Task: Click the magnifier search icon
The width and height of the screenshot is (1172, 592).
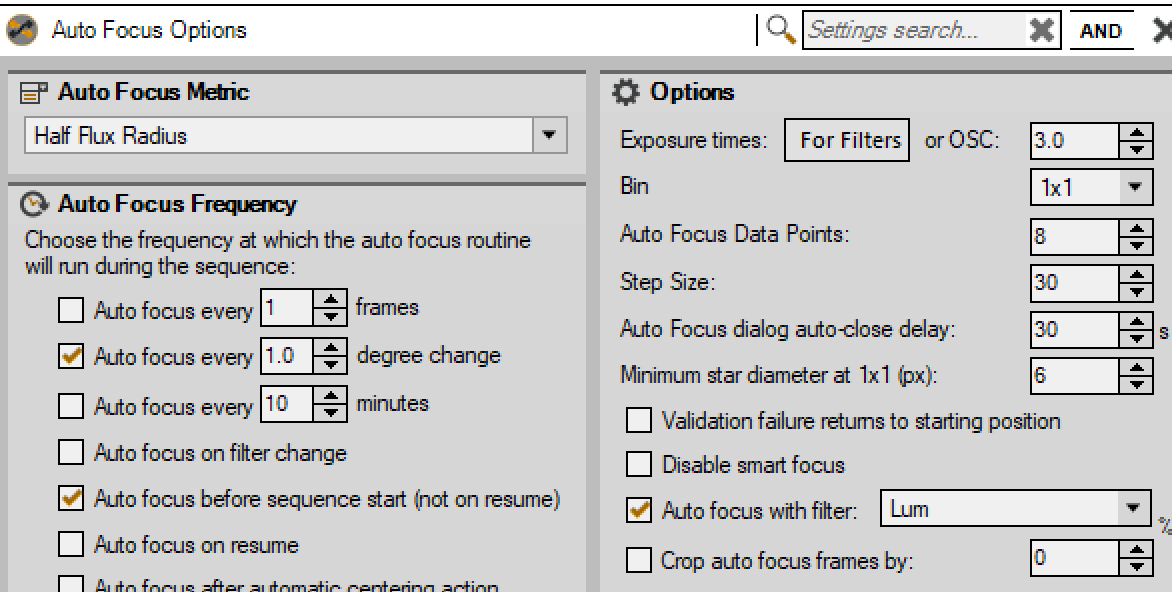Action: click(782, 30)
